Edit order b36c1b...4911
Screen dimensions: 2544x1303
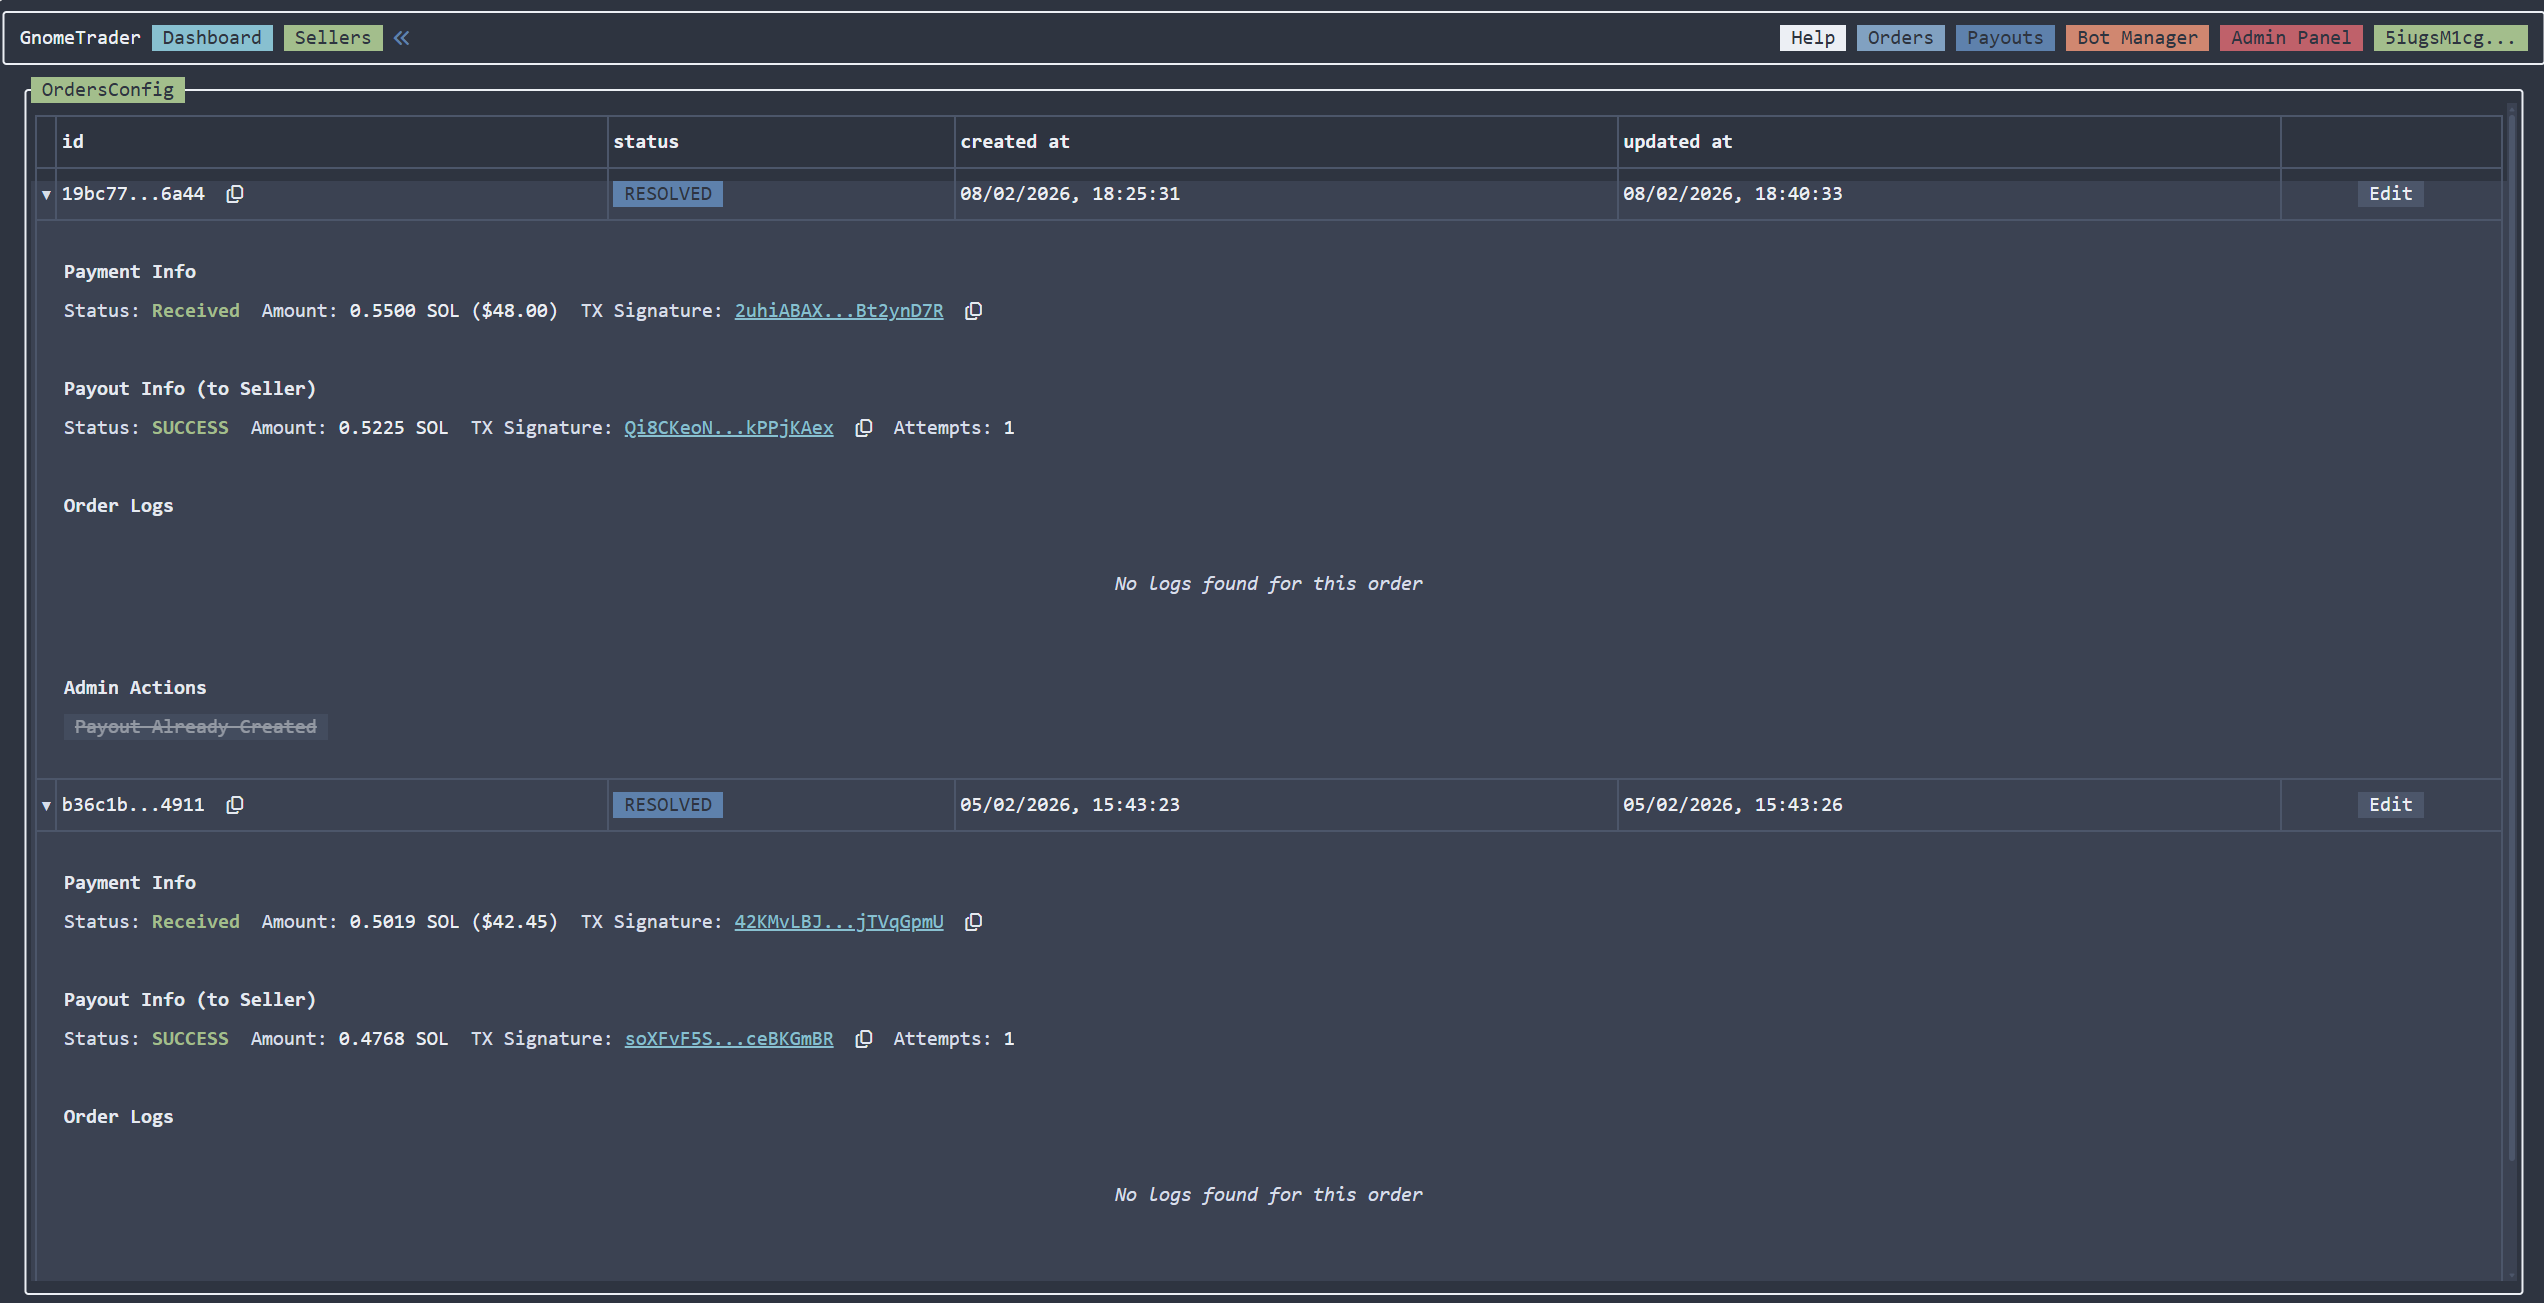(2390, 805)
